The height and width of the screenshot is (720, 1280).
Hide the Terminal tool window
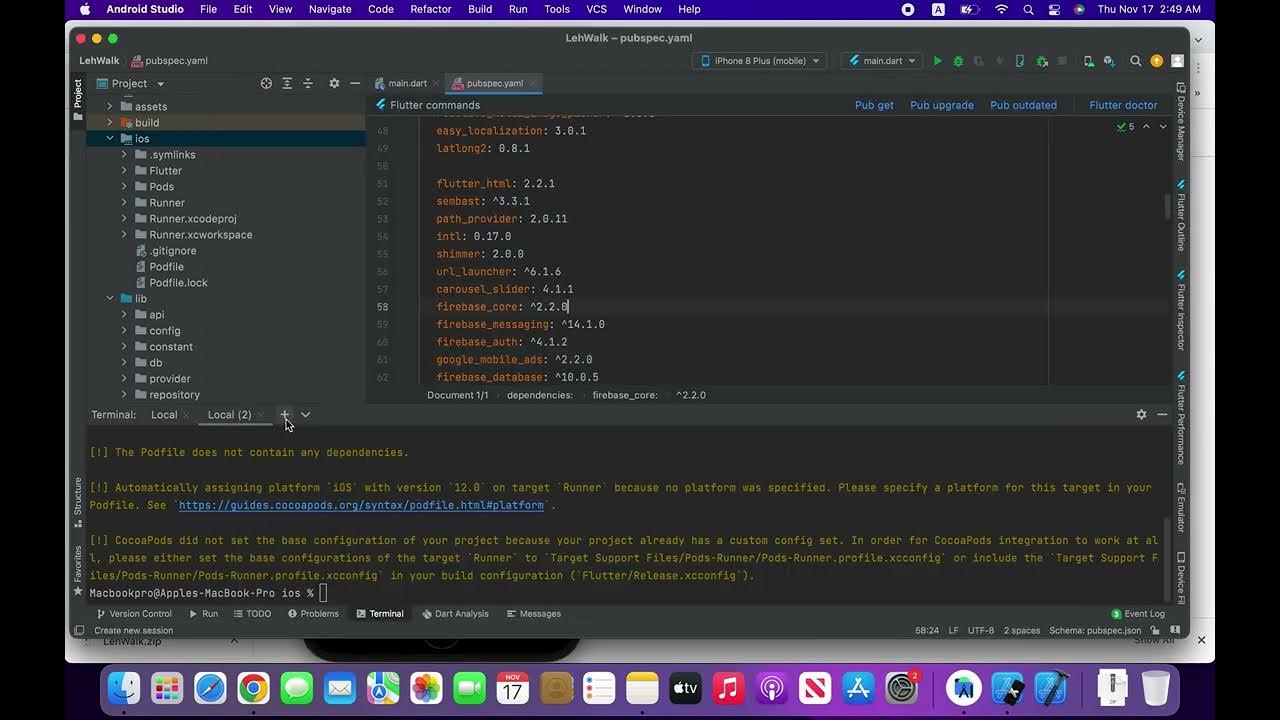[1162, 414]
